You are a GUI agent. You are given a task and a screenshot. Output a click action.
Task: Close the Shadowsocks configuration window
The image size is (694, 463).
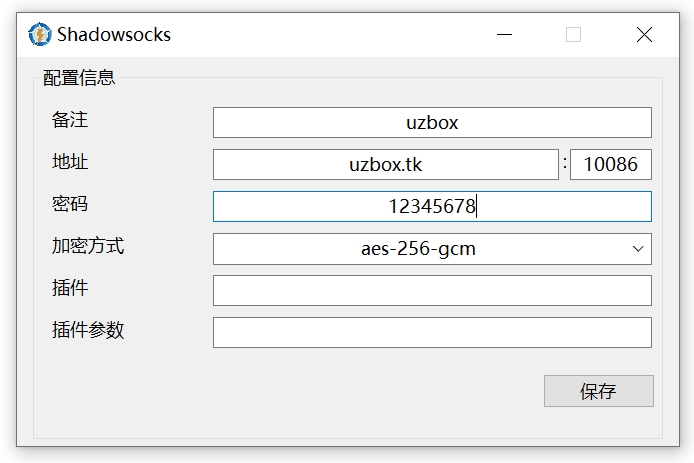[x=644, y=35]
